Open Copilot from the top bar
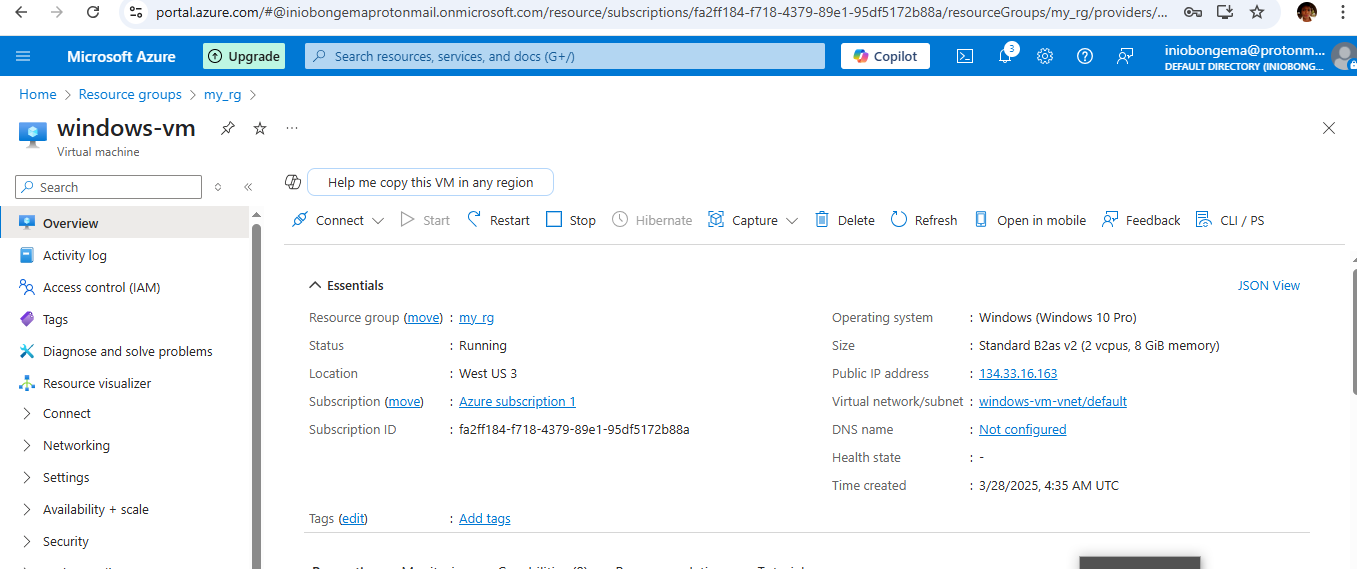This screenshot has height=569, width=1357. coord(885,56)
